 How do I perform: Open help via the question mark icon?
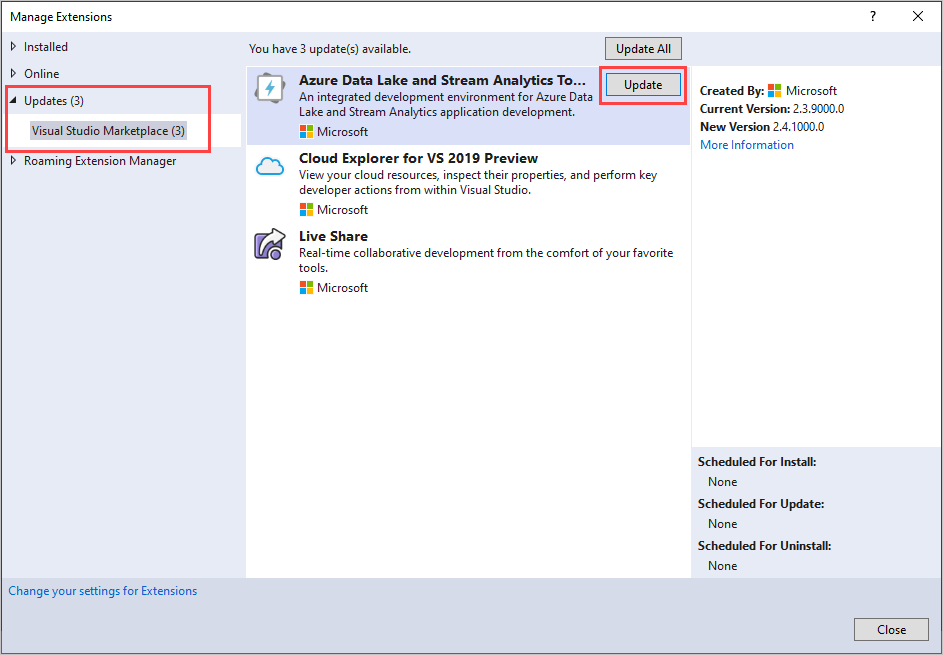point(872,16)
